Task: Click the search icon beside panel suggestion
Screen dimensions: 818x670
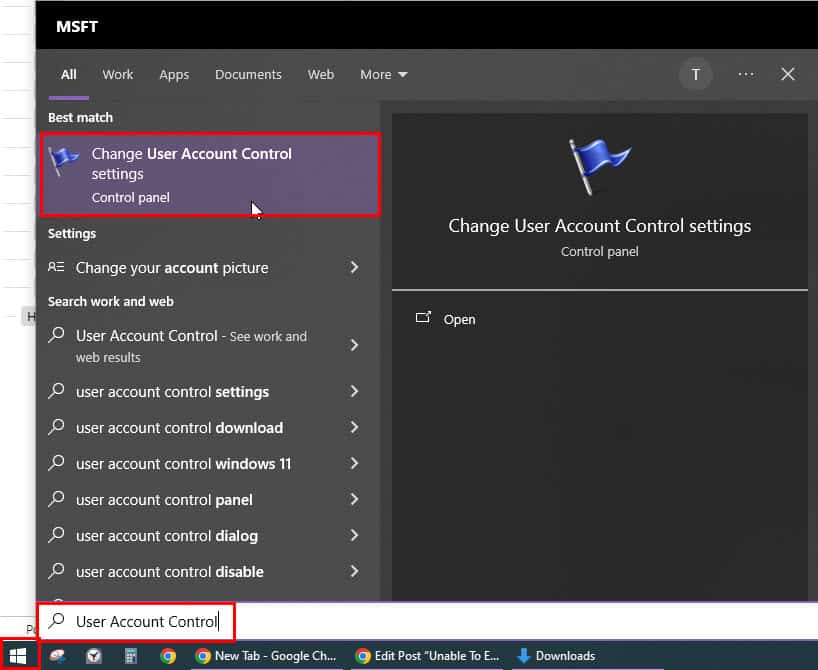Action: pos(56,499)
